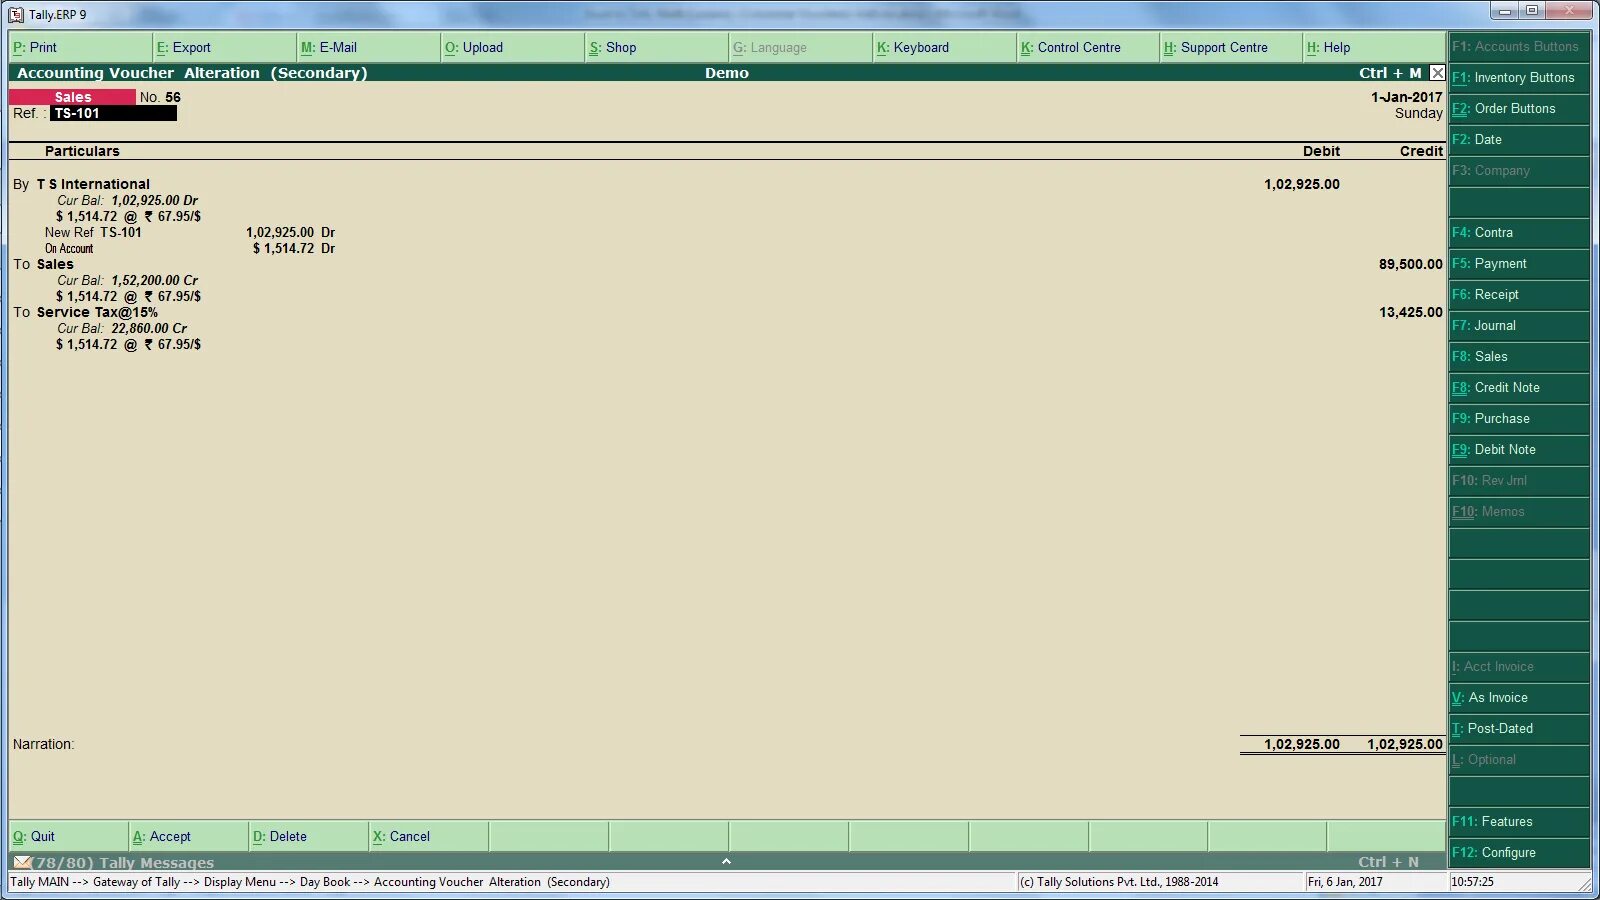
Task: Switch to the Payment voucher type
Action: click(1519, 264)
